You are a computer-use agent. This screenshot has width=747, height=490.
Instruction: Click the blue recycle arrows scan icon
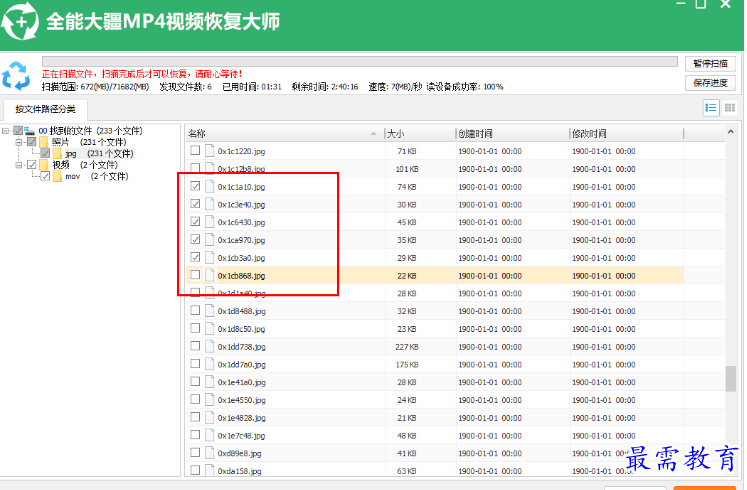(x=16, y=76)
